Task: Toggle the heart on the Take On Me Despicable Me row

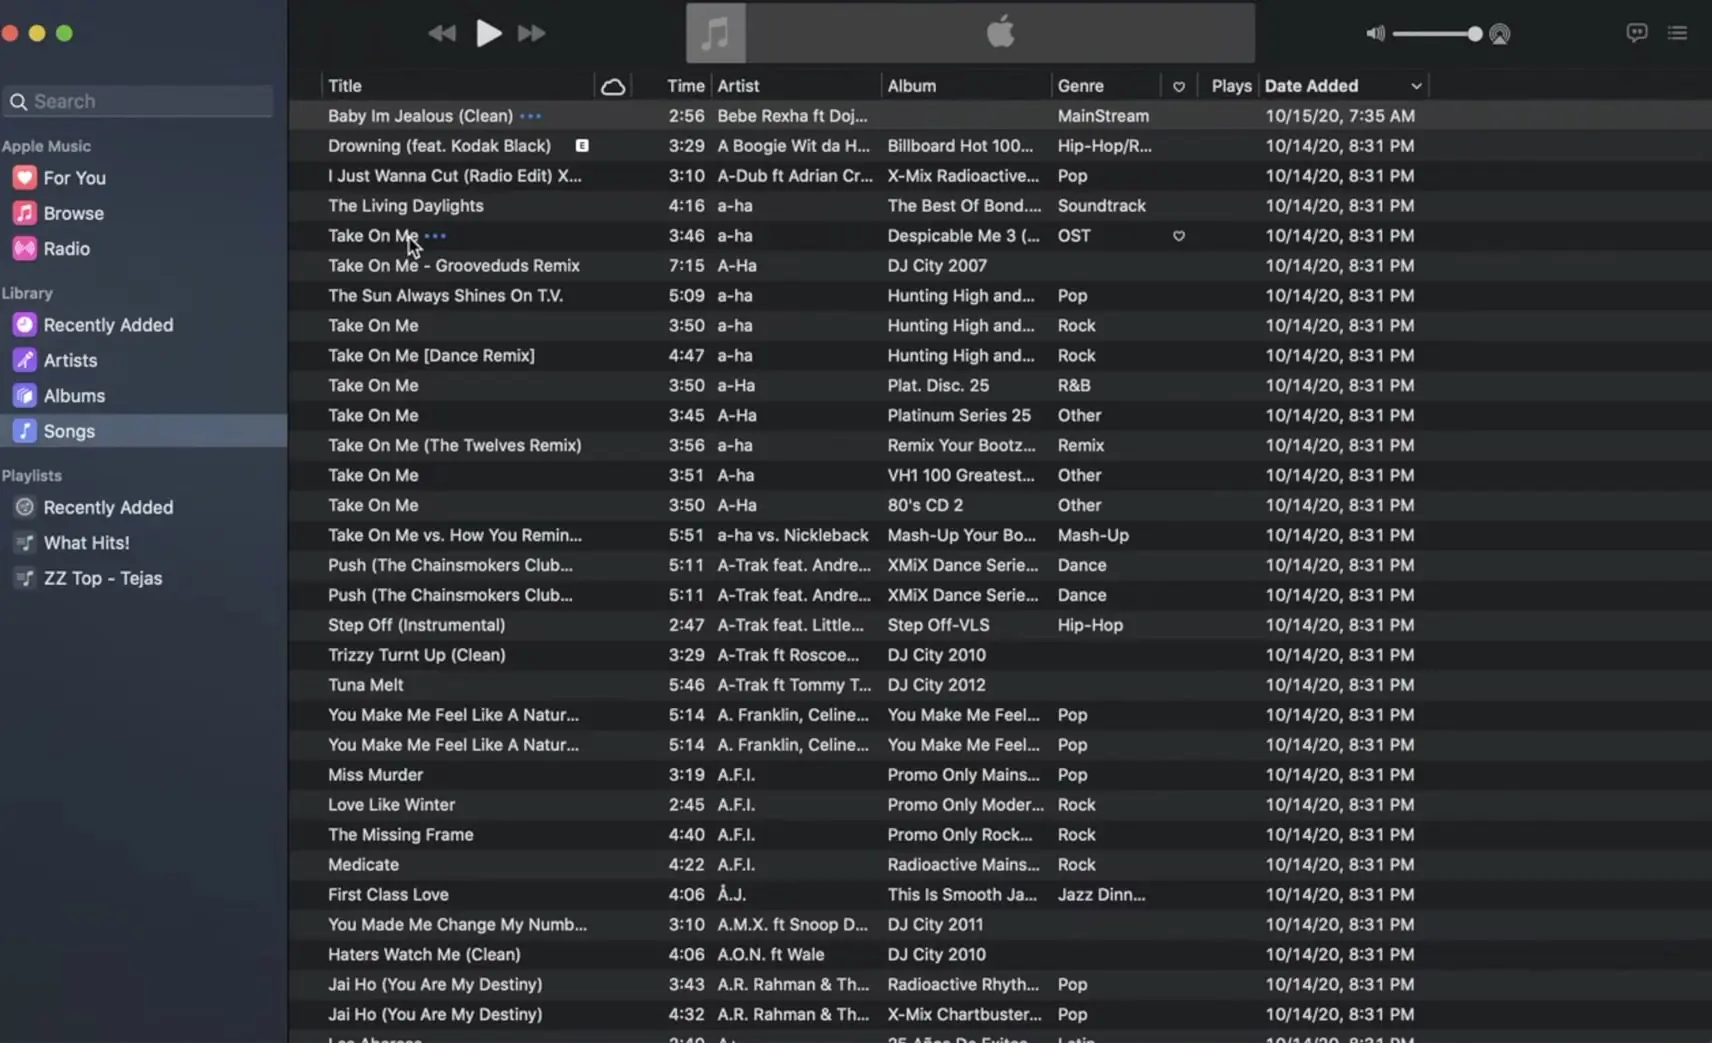Action: pyautogui.click(x=1179, y=236)
